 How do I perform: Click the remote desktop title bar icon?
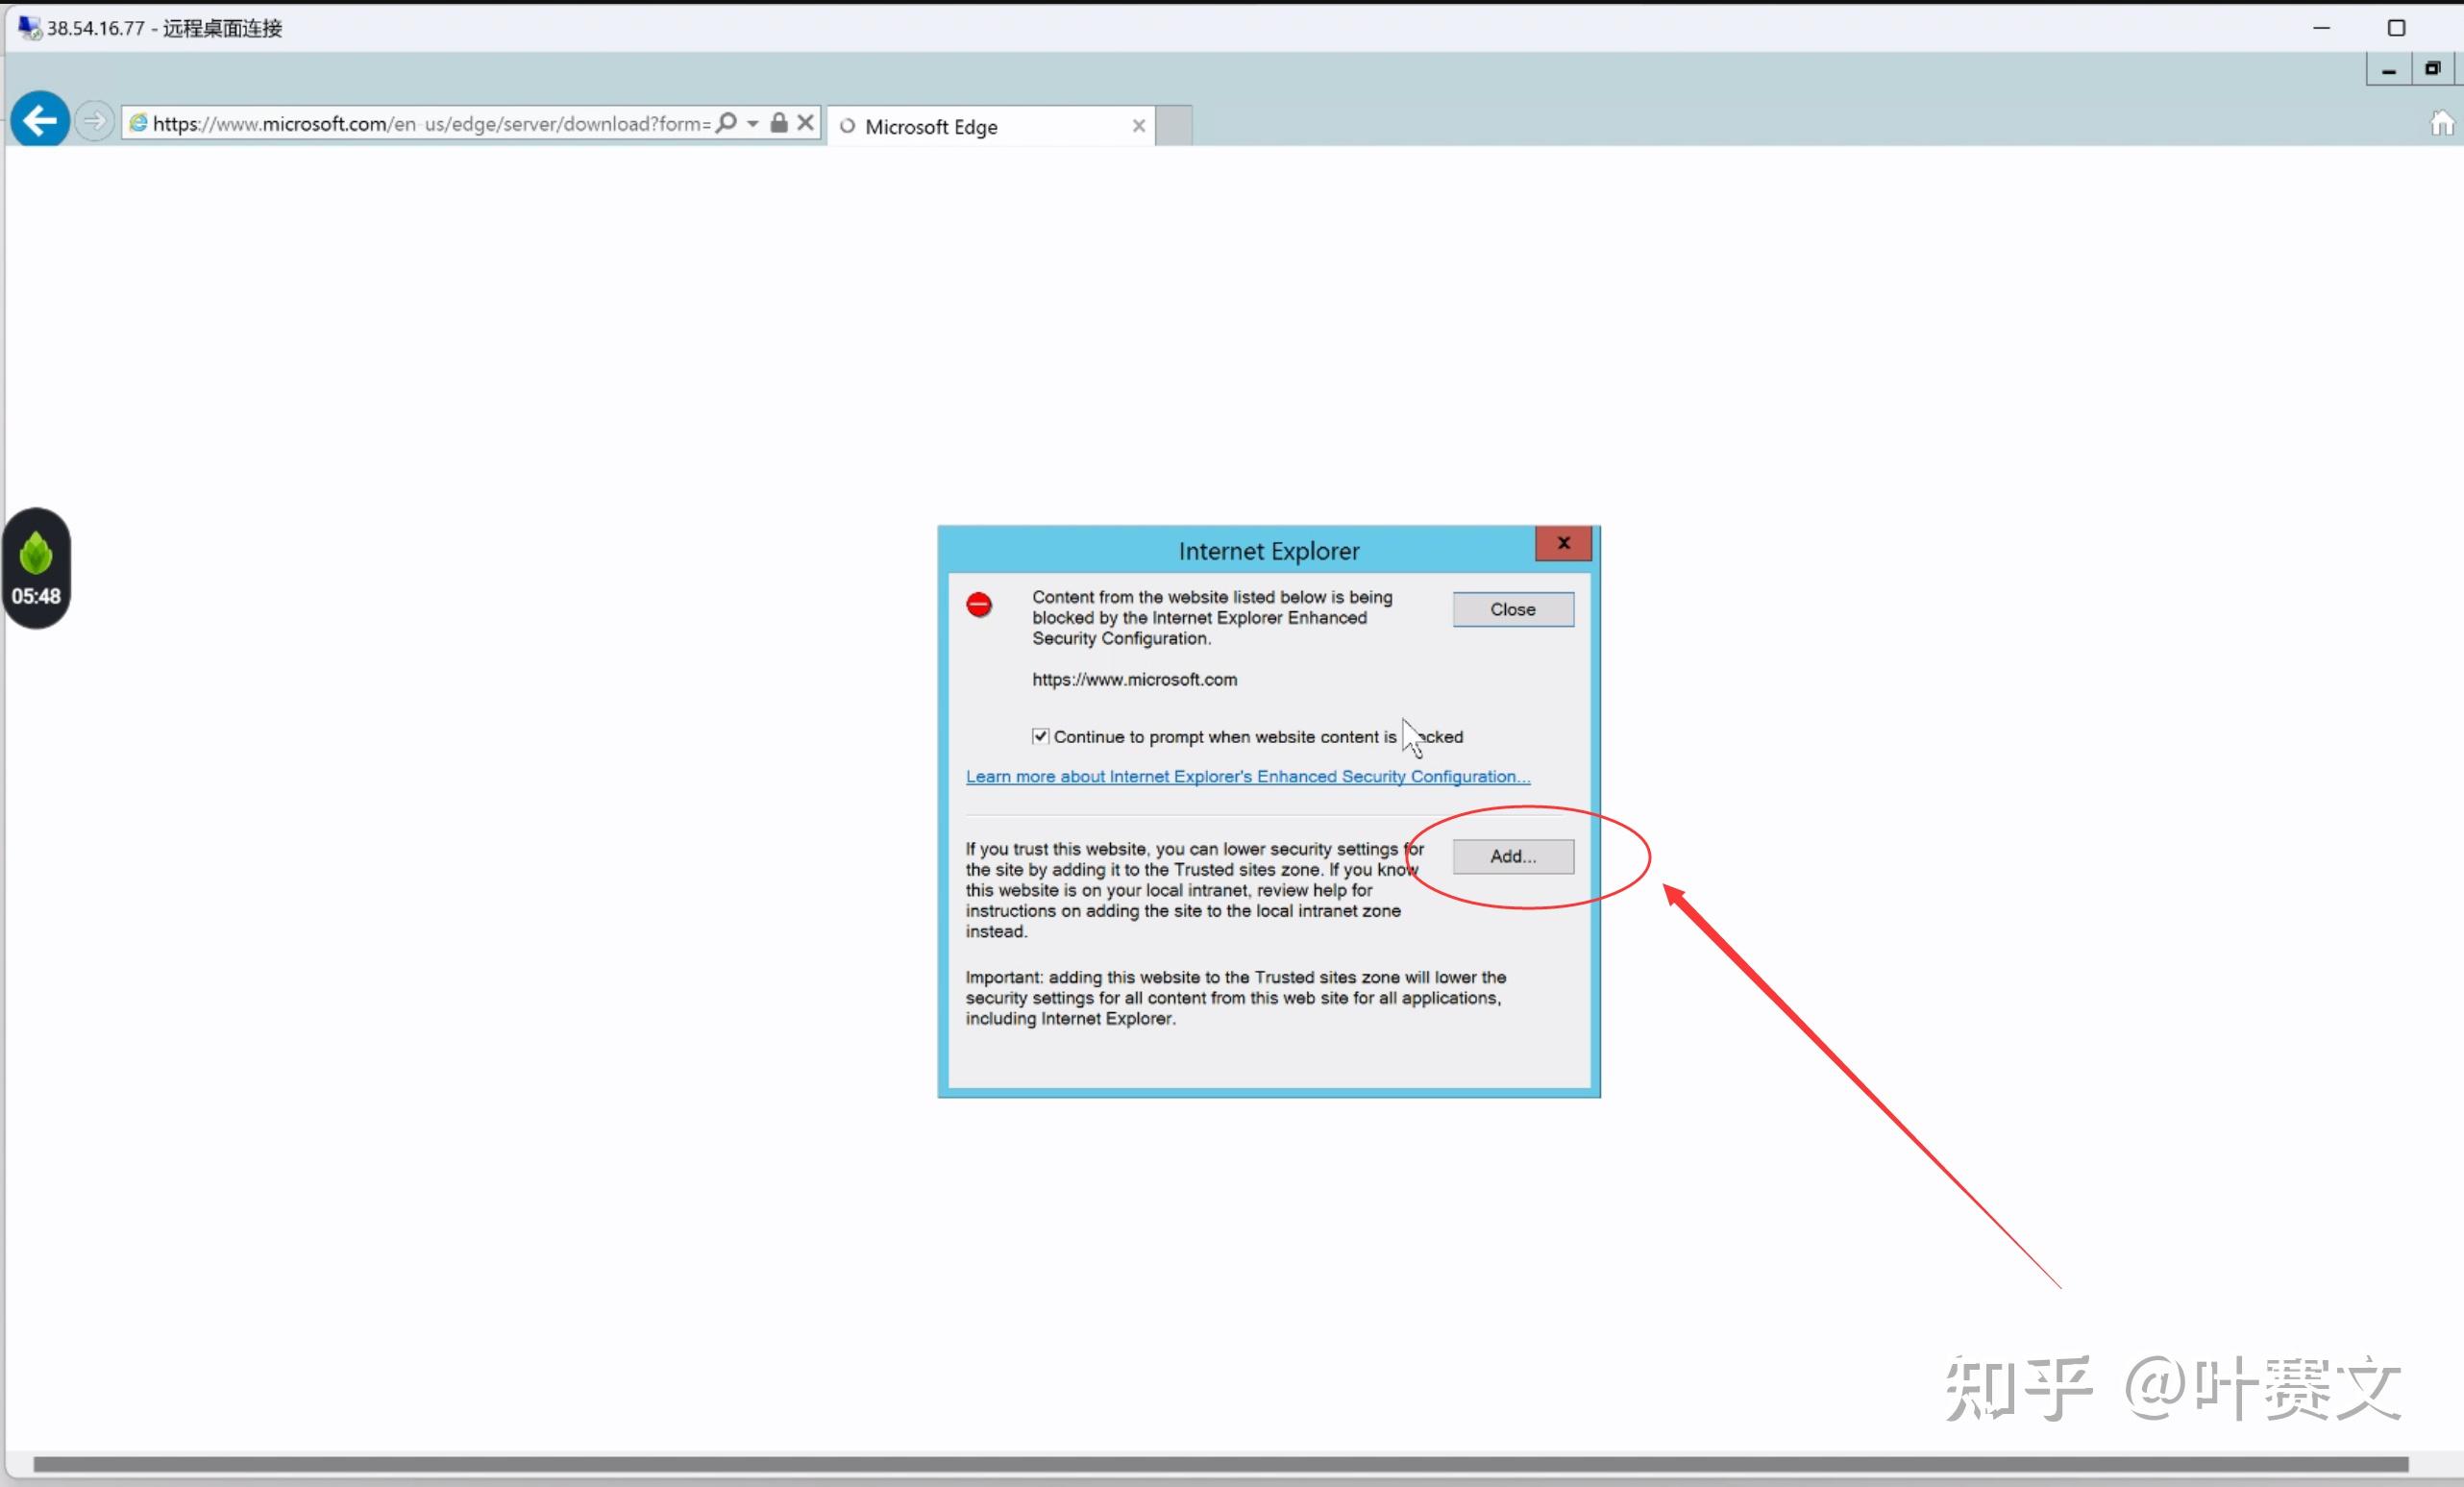coord(30,28)
